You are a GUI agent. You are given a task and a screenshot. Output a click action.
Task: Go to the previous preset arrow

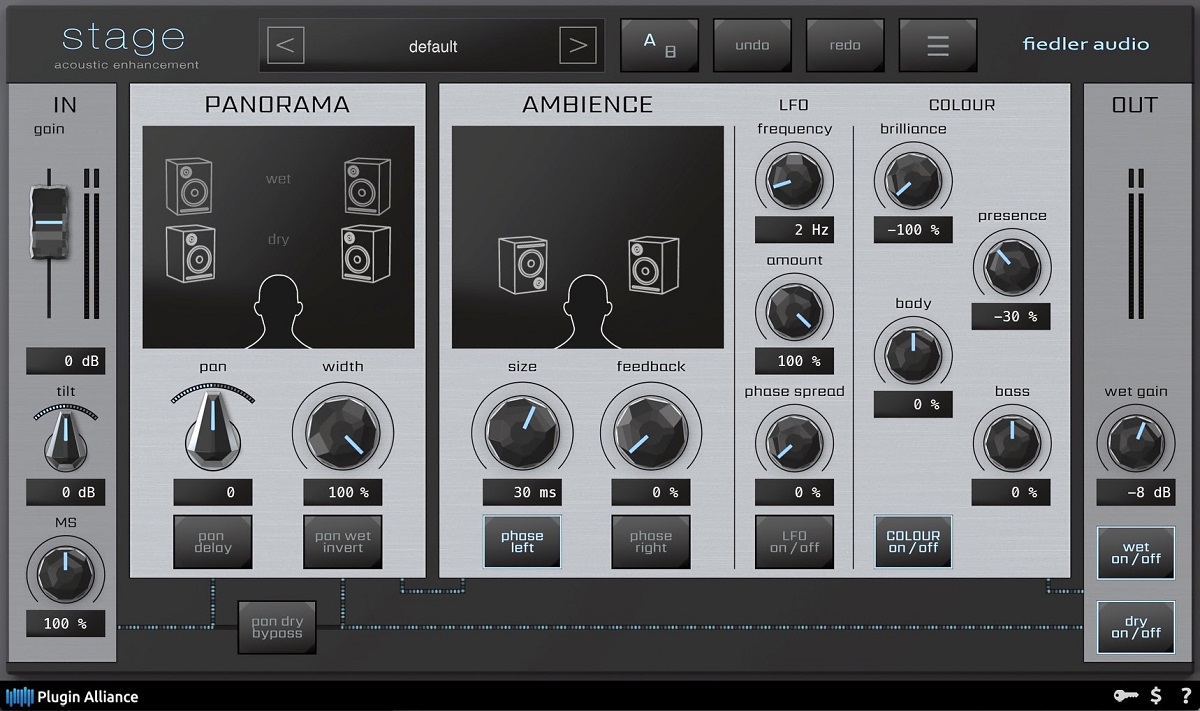tap(286, 46)
